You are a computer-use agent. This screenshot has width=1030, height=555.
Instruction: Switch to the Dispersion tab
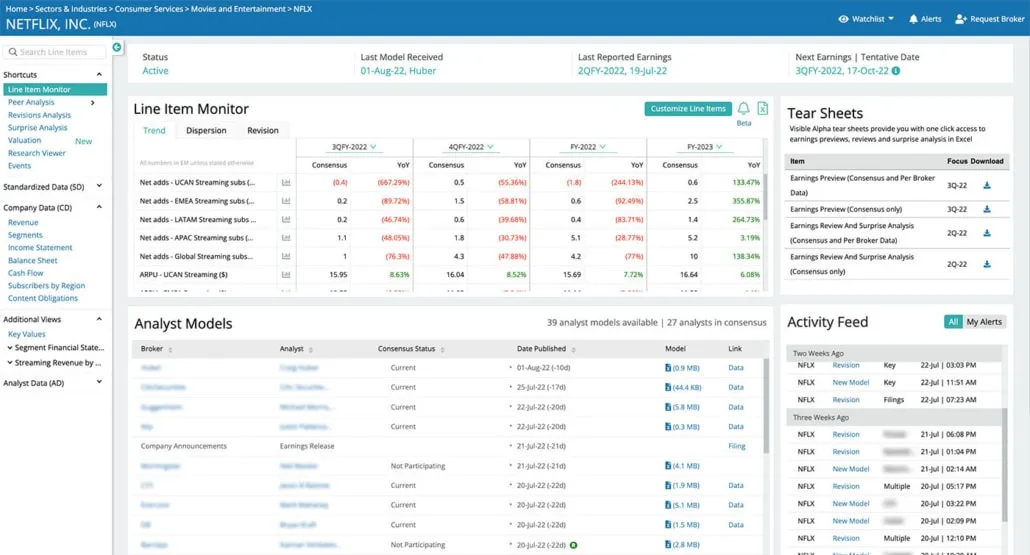pyautogui.click(x=206, y=130)
